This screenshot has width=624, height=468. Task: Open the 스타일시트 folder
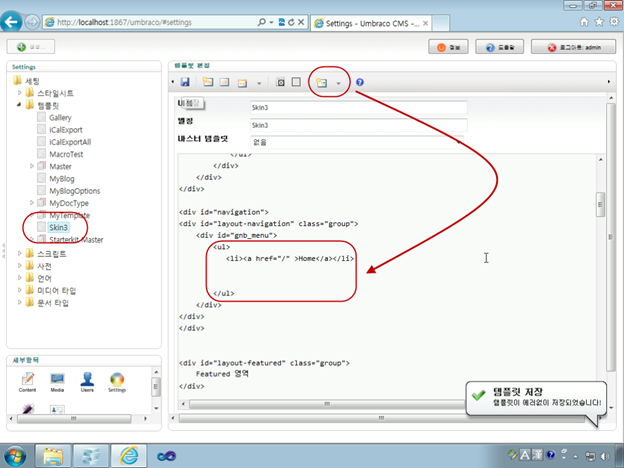[55, 93]
